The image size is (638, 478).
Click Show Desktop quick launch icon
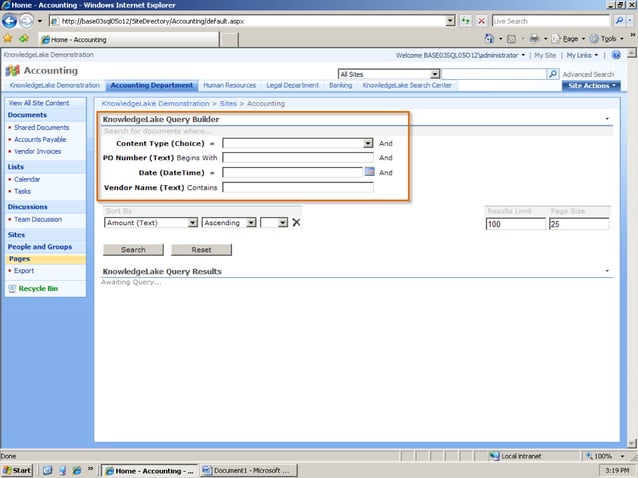(47, 470)
